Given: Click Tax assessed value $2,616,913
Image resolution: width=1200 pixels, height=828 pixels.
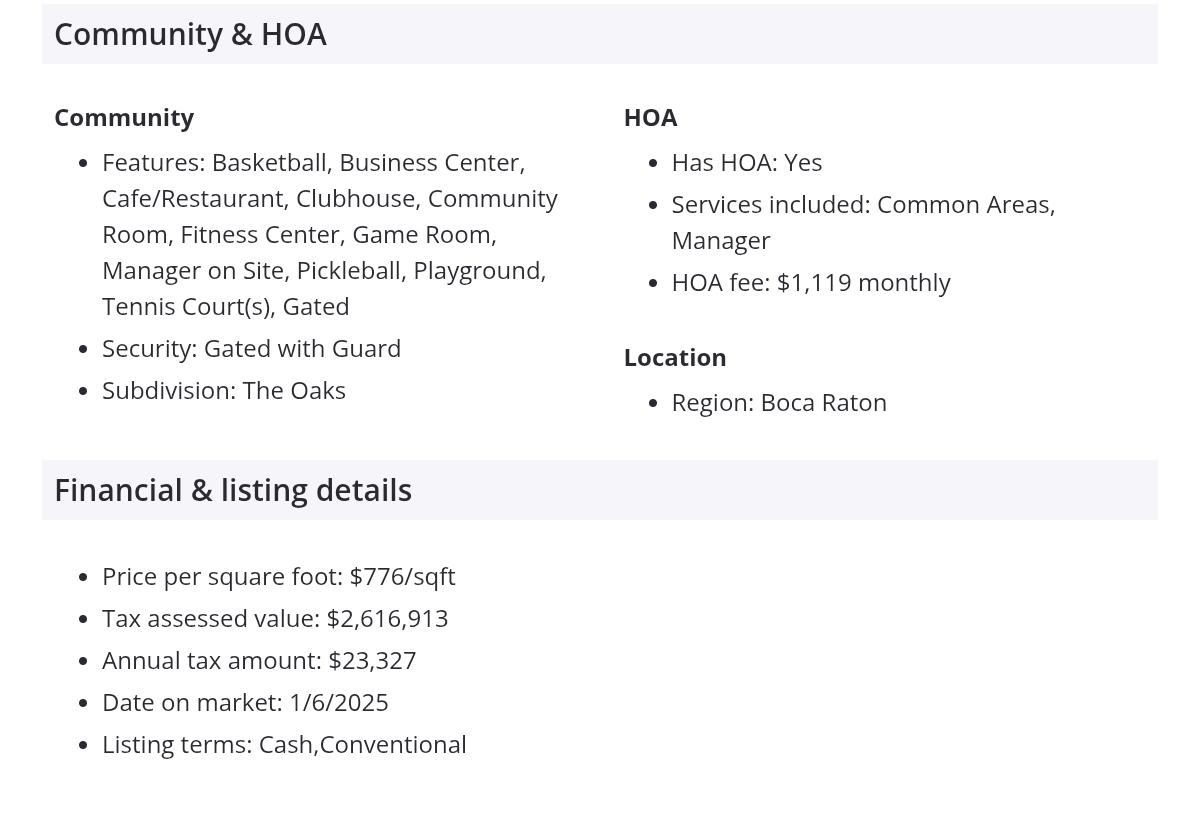Looking at the screenshot, I should tap(275, 618).
